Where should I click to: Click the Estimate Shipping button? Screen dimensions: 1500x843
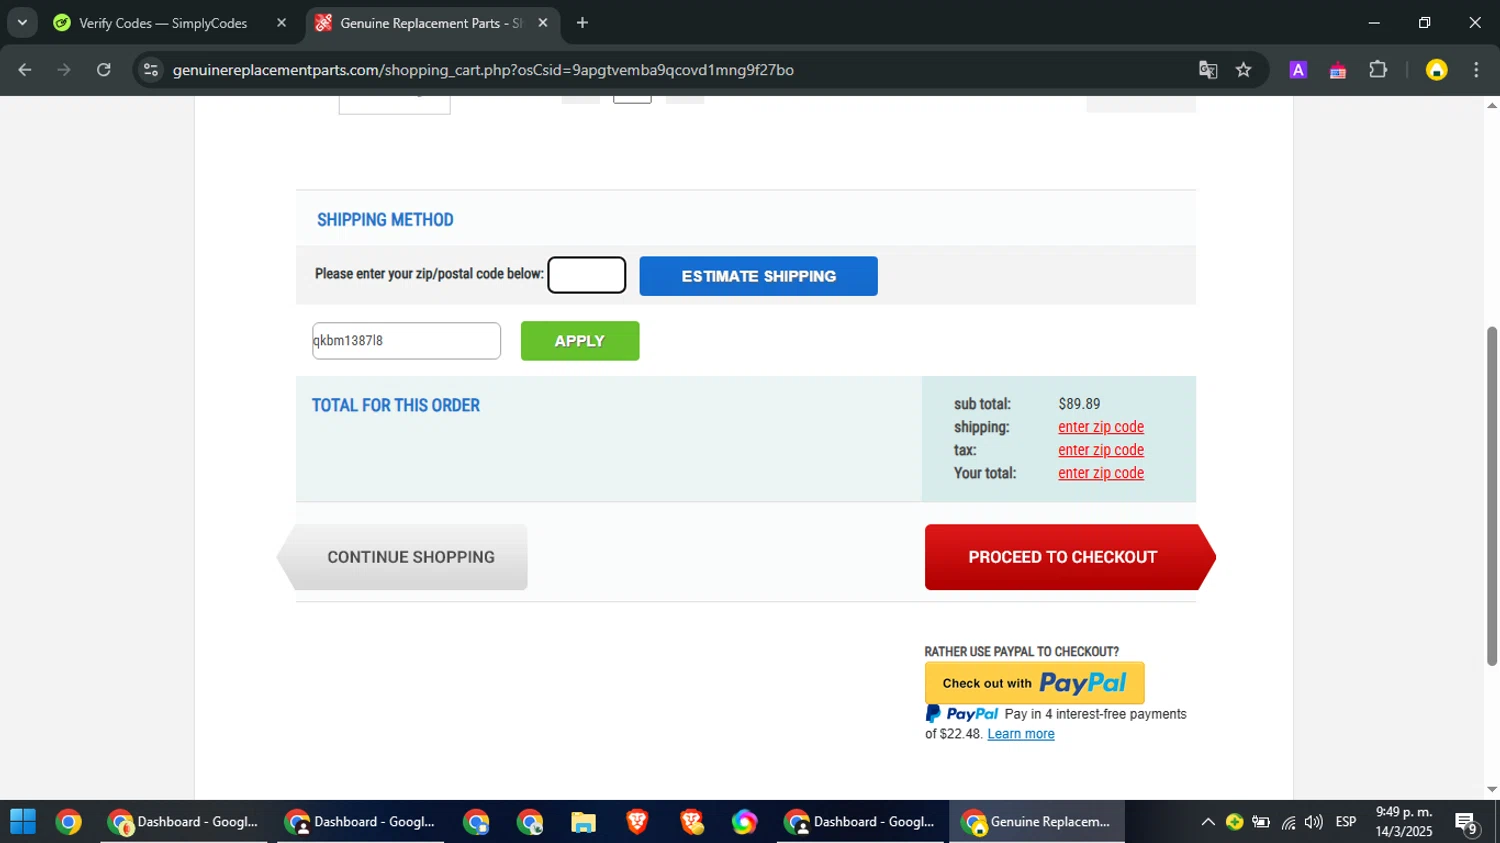[758, 276]
